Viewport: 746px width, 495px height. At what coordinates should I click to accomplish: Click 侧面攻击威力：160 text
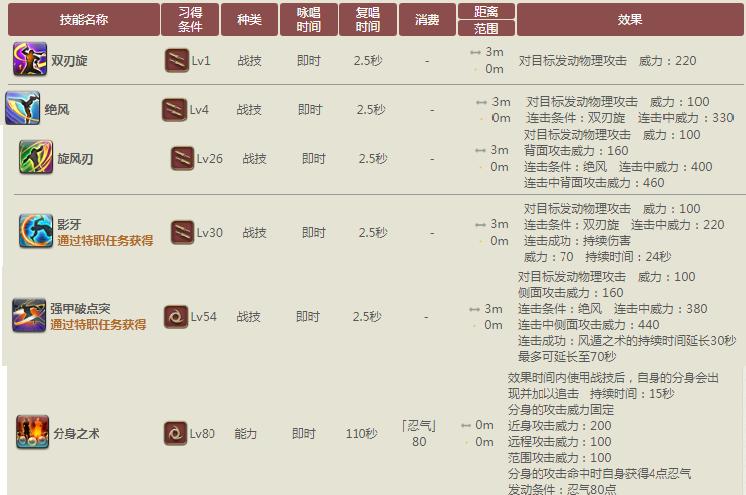[x=570, y=293]
